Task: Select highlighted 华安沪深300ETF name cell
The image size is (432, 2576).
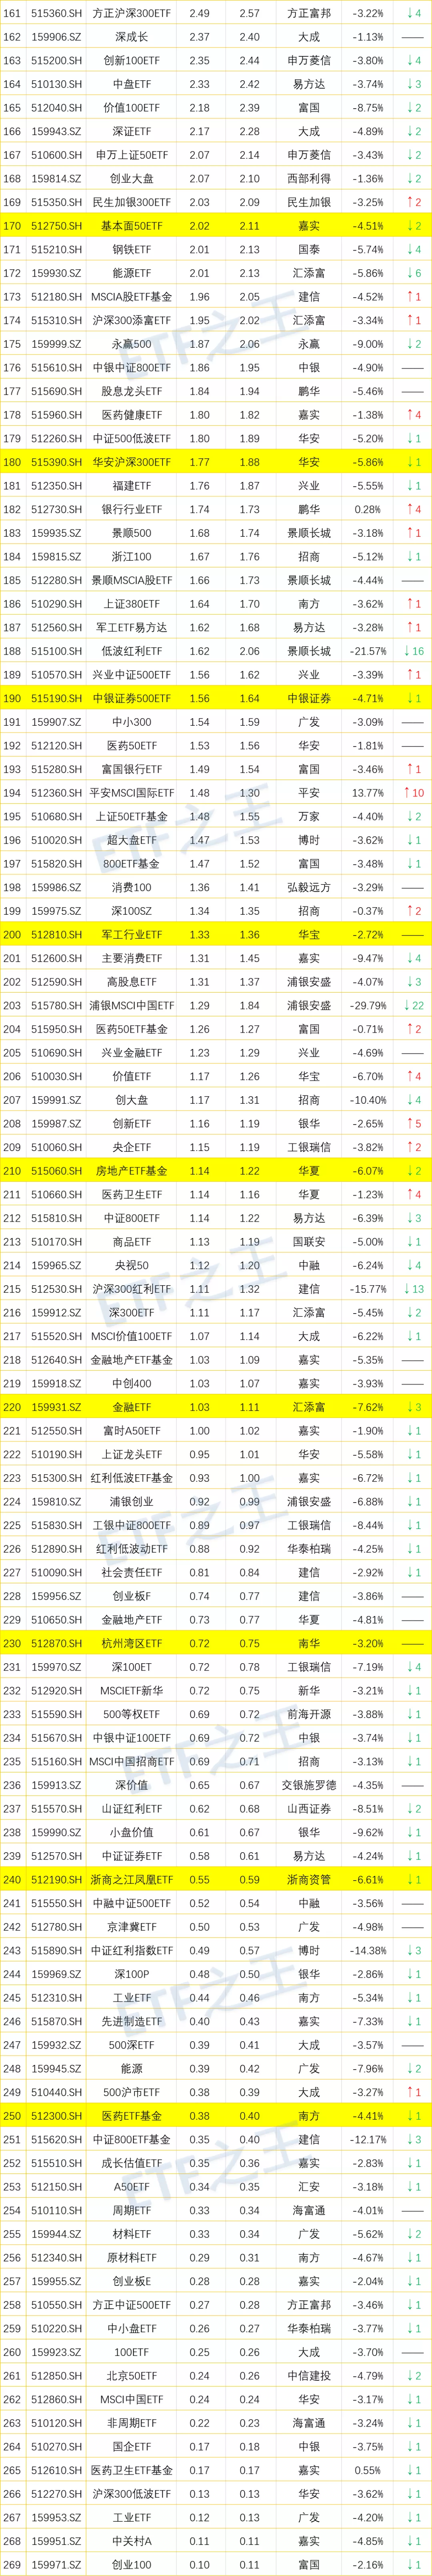Action: coord(131,462)
